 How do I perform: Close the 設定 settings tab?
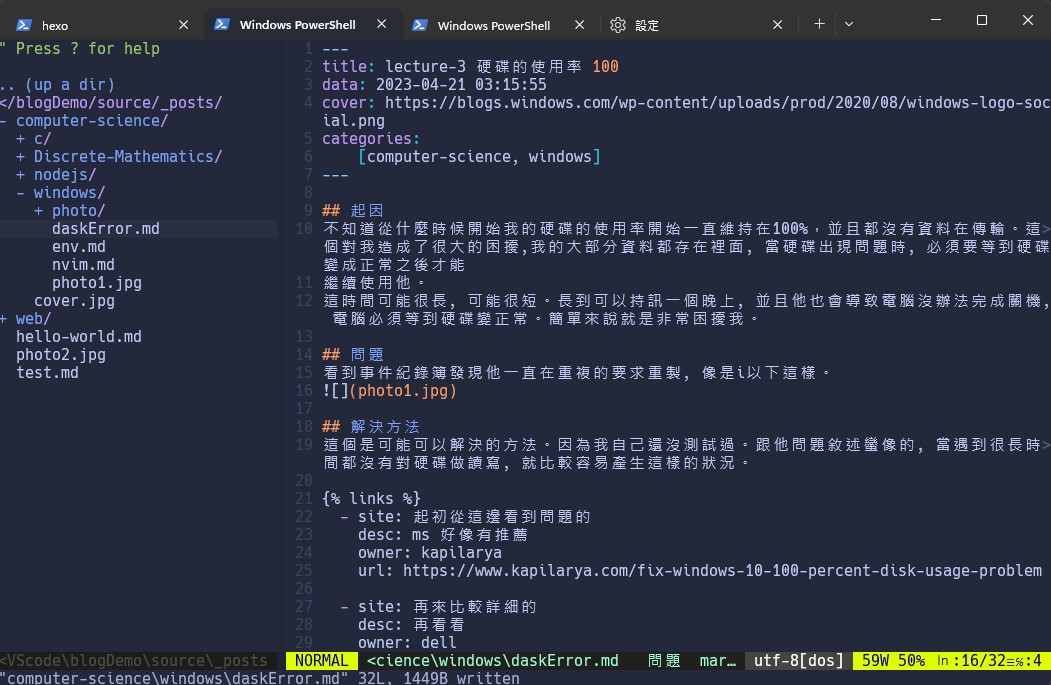click(778, 25)
